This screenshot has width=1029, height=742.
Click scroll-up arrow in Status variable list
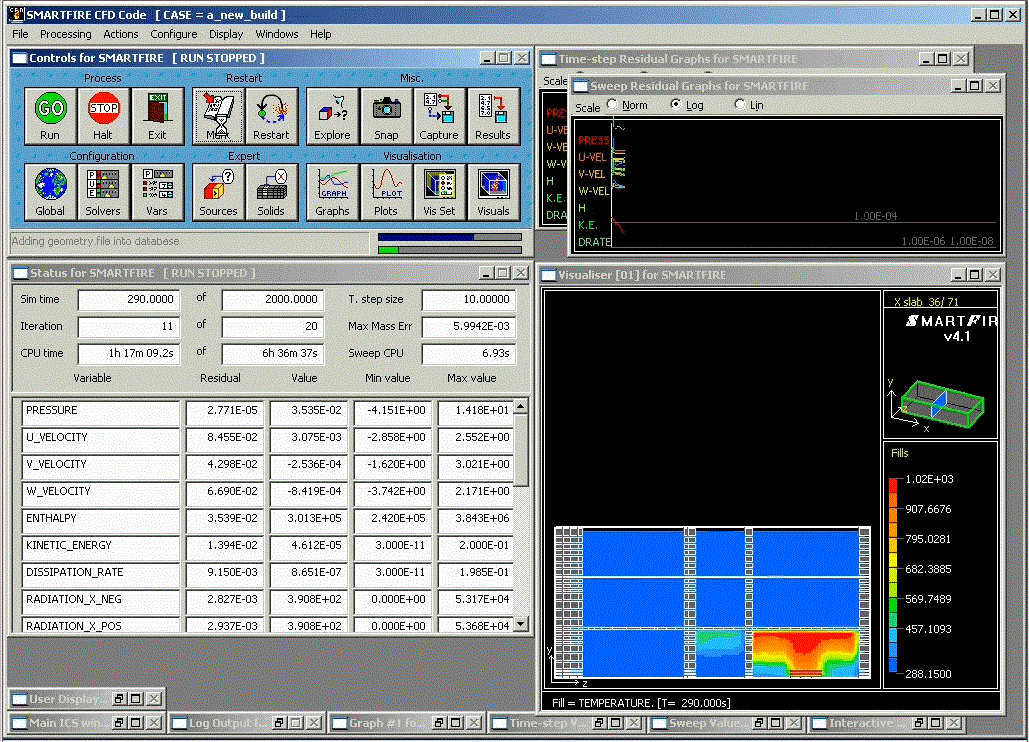[520, 407]
